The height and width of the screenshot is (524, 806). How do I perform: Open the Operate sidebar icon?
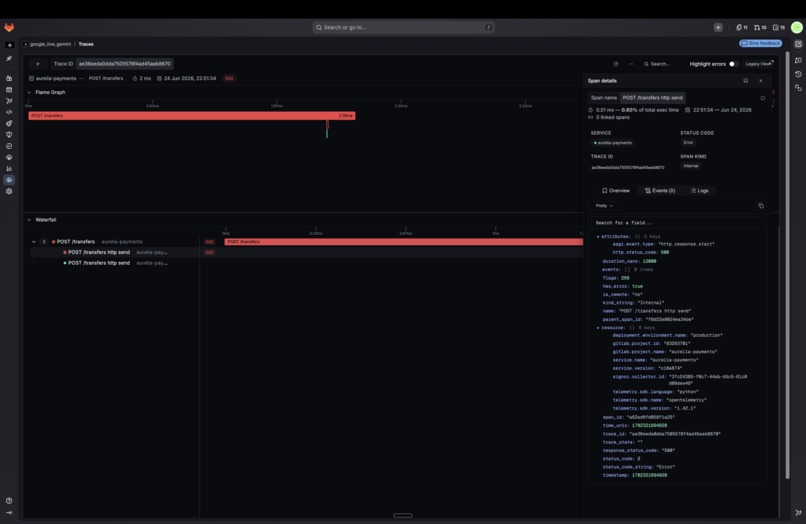[9, 157]
